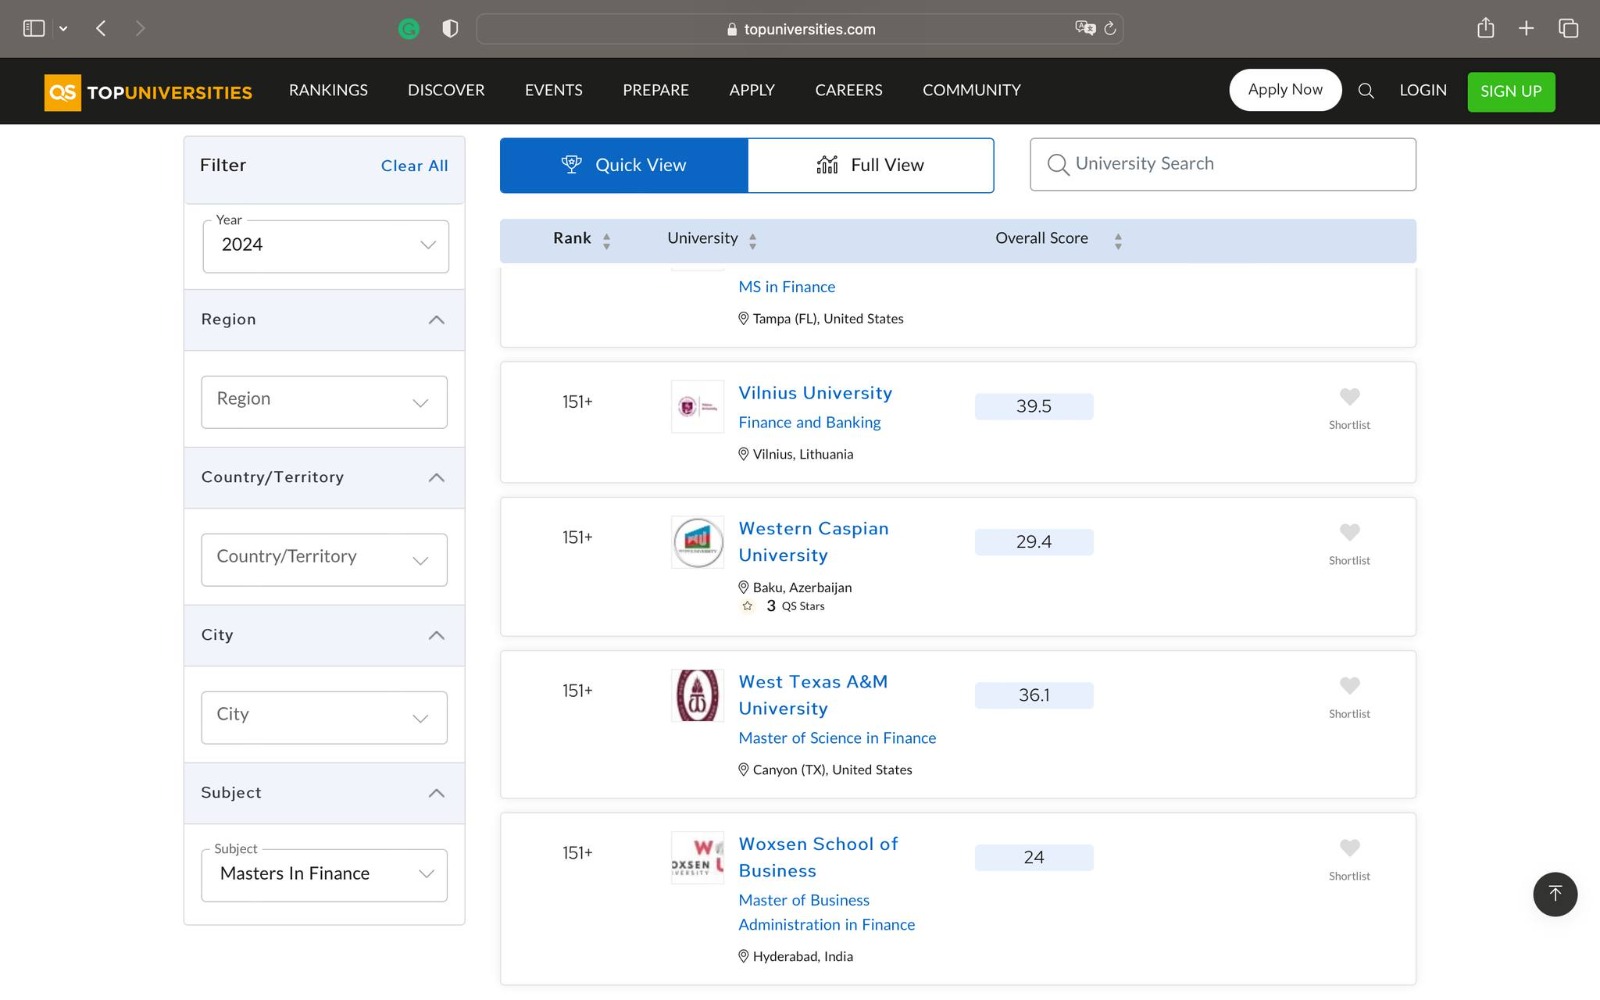
Task: Open the Year 2024 dropdown
Action: [325, 246]
